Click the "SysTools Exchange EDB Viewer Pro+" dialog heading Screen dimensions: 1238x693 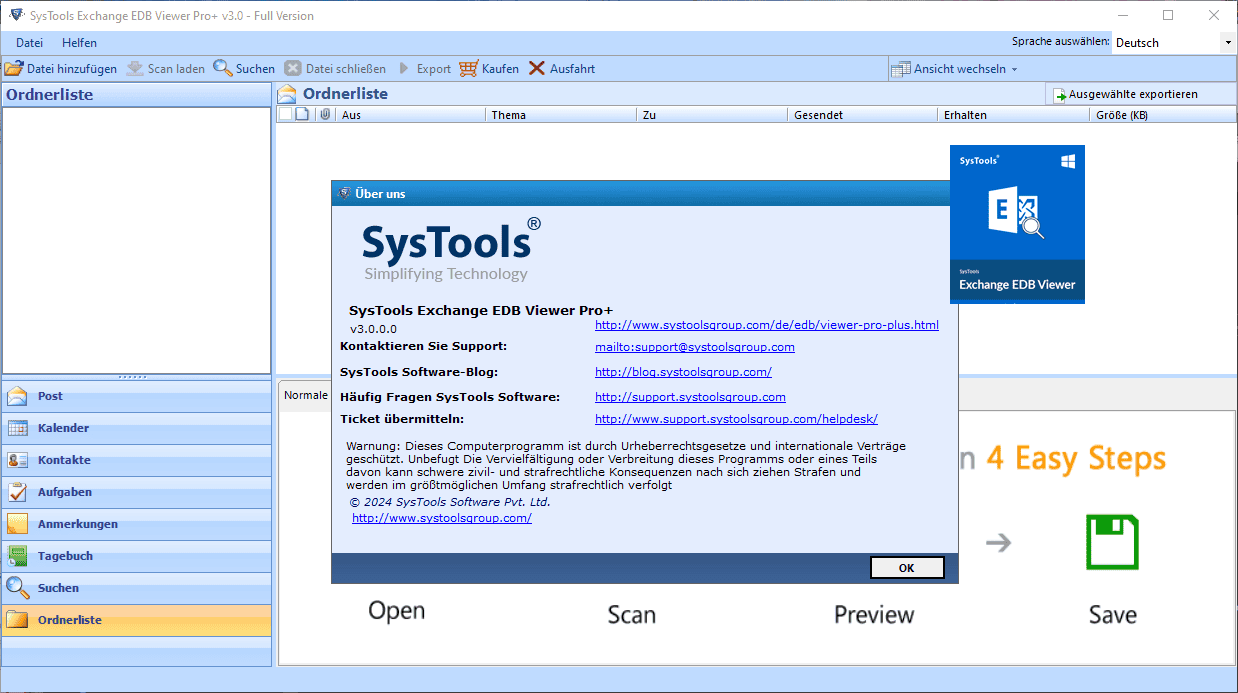pos(481,310)
